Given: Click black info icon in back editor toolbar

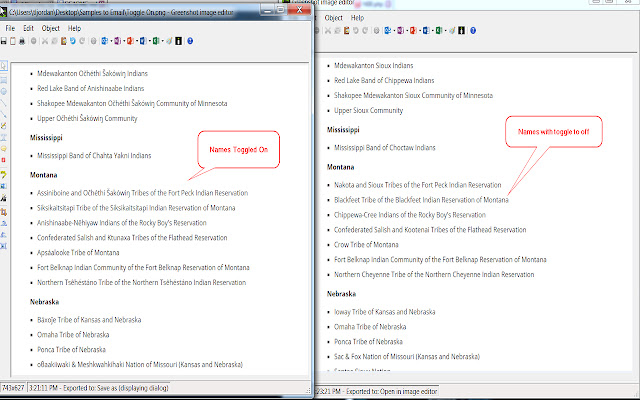Looking at the screenshot, I should (461, 31).
